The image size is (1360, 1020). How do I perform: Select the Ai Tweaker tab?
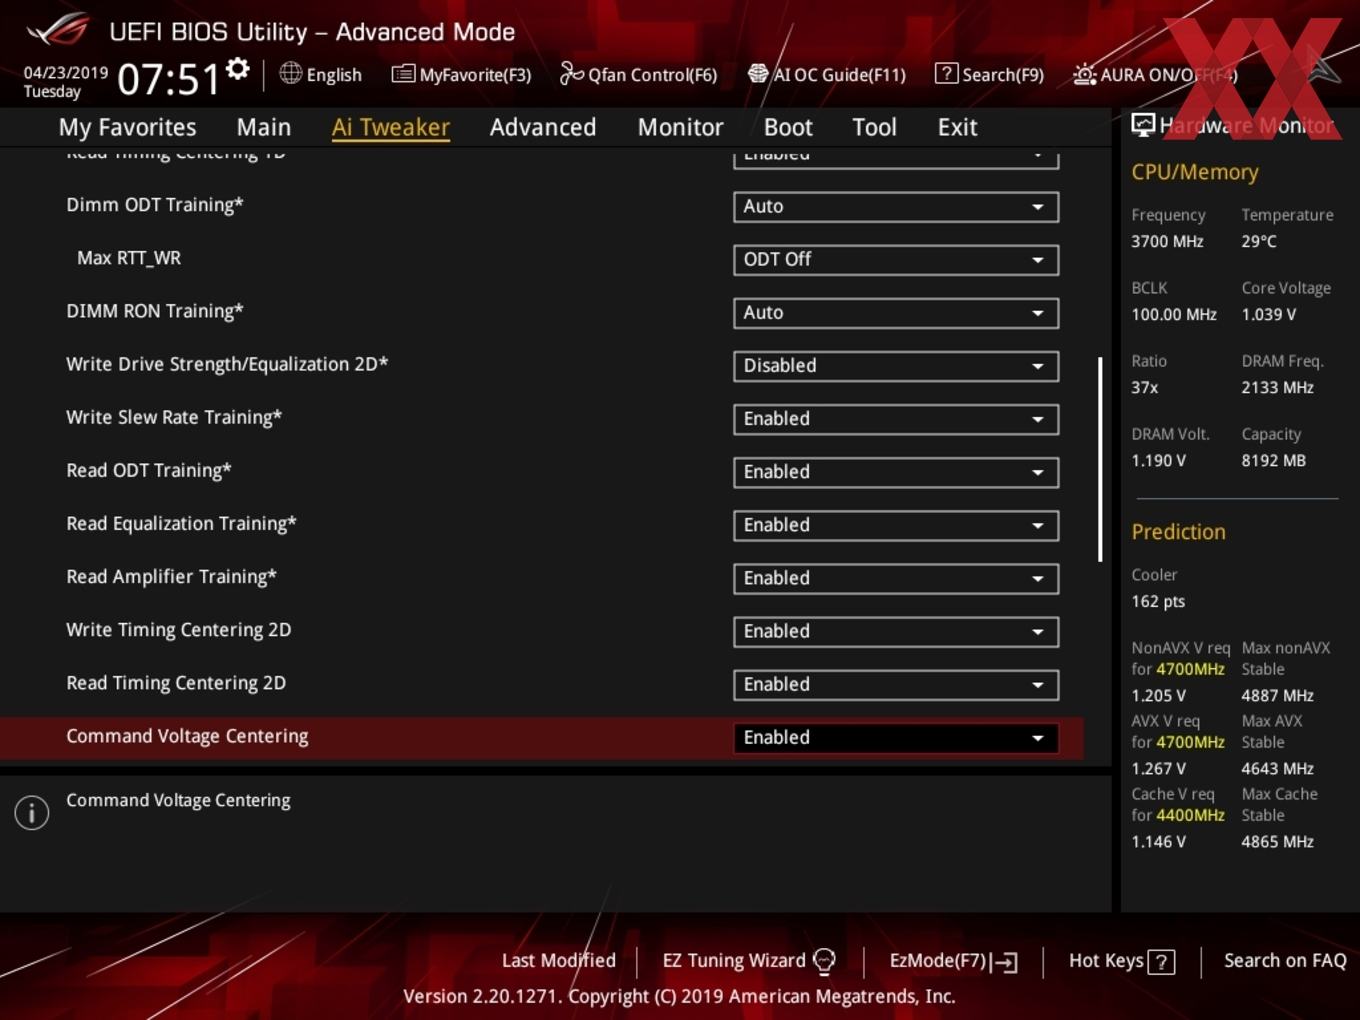coord(391,127)
